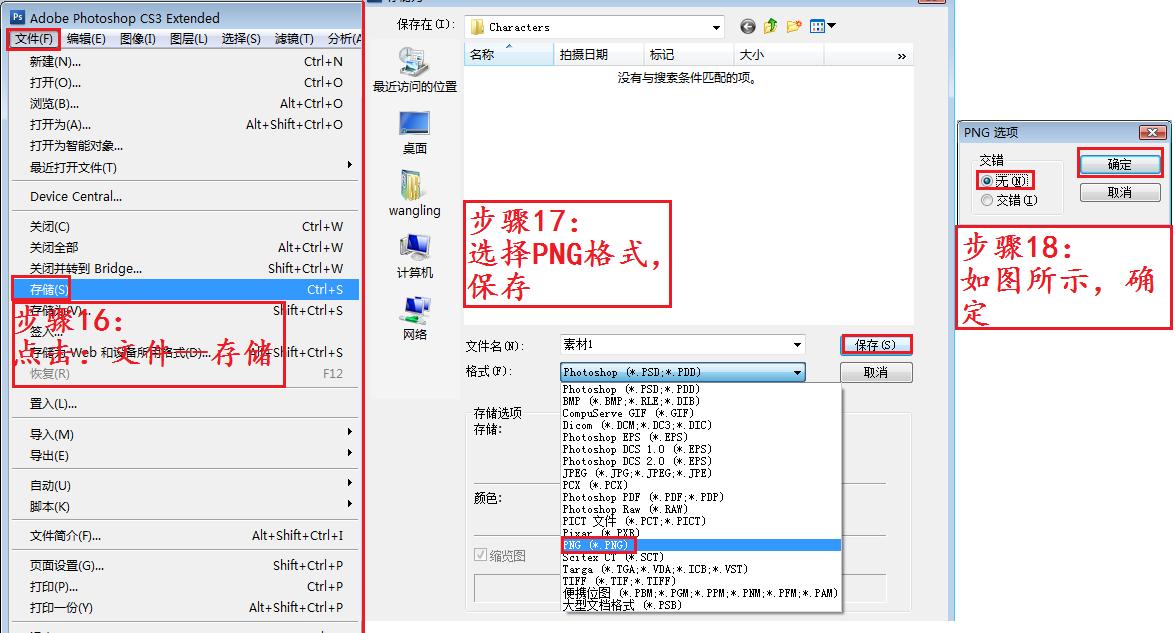The height and width of the screenshot is (633, 1175).
Task: Open the view menu icon in save dialog
Action: (822, 27)
